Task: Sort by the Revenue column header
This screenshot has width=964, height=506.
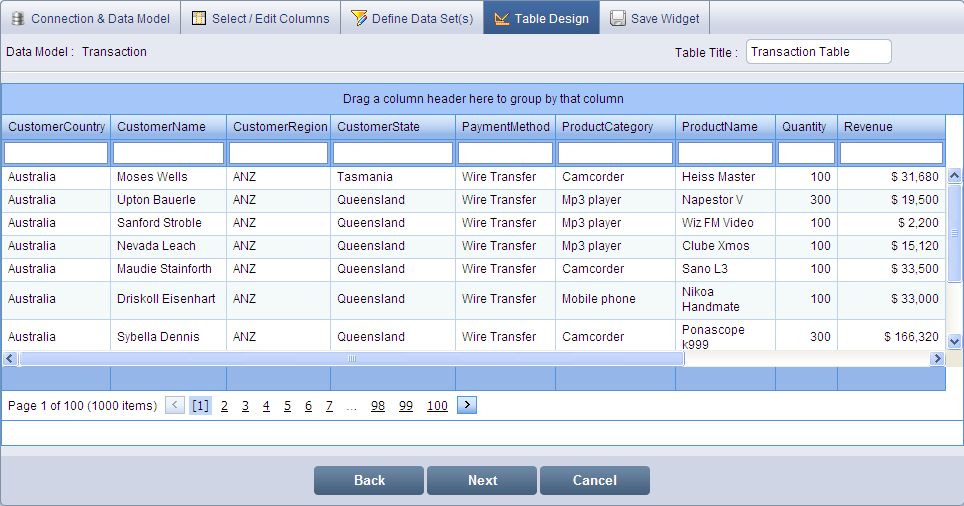Action: point(868,127)
